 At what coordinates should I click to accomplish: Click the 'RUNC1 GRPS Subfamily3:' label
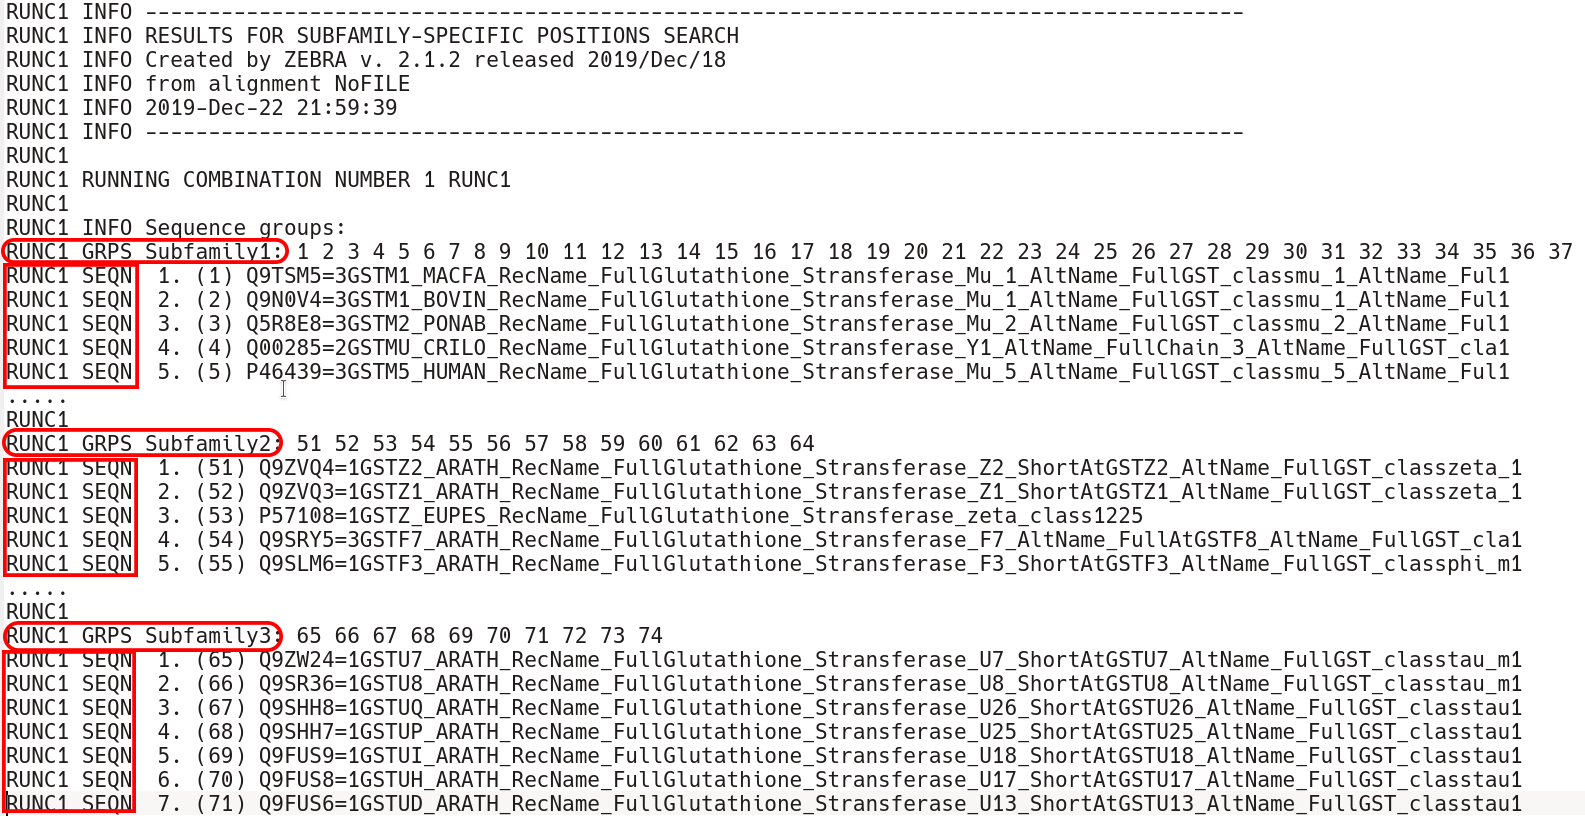point(145,636)
